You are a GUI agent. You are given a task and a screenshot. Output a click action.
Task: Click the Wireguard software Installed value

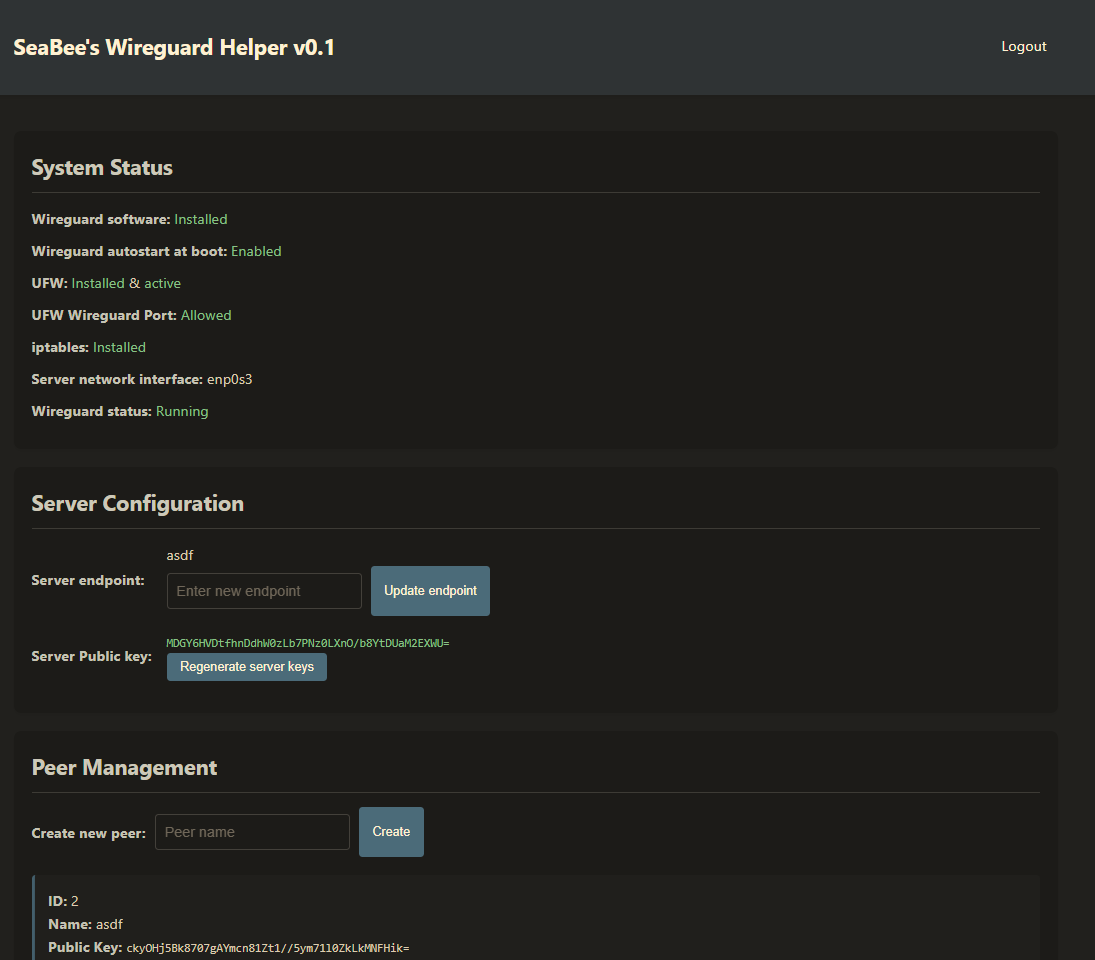coord(201,219)
